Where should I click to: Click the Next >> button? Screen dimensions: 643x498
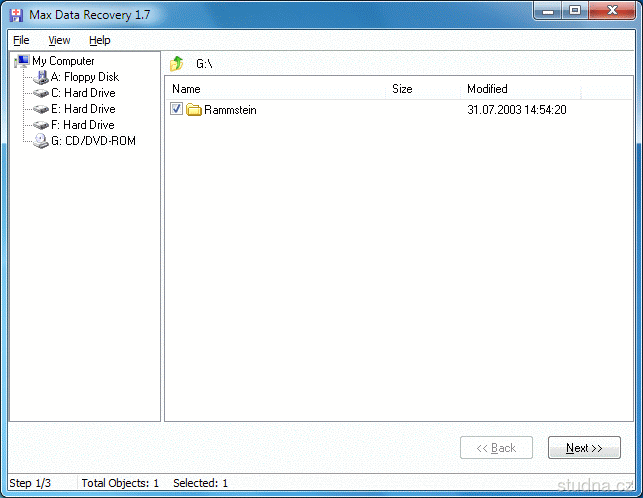[x=584, y=448]
